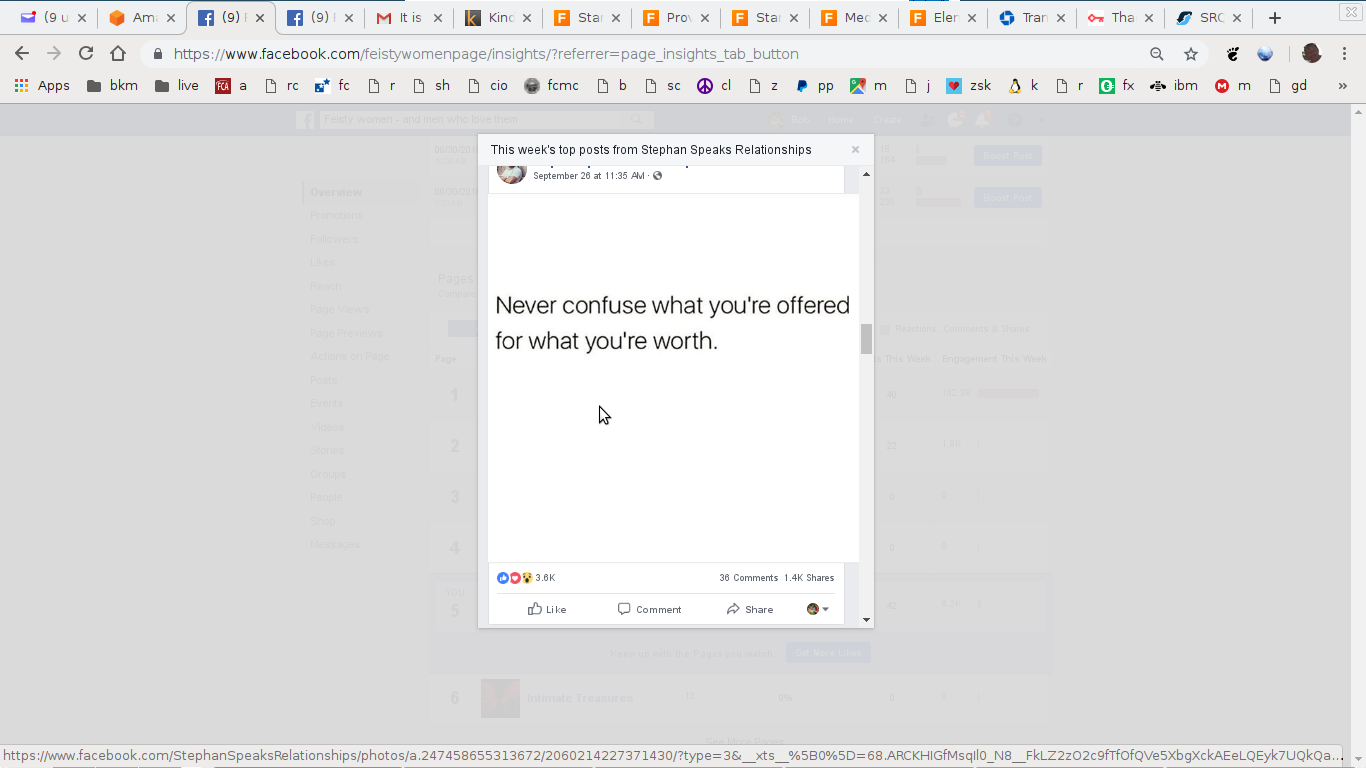Viewport: 1366px width, 768px height.
Task: Open the bkm bookmarks folder
Action: click(x=112, y=86)
